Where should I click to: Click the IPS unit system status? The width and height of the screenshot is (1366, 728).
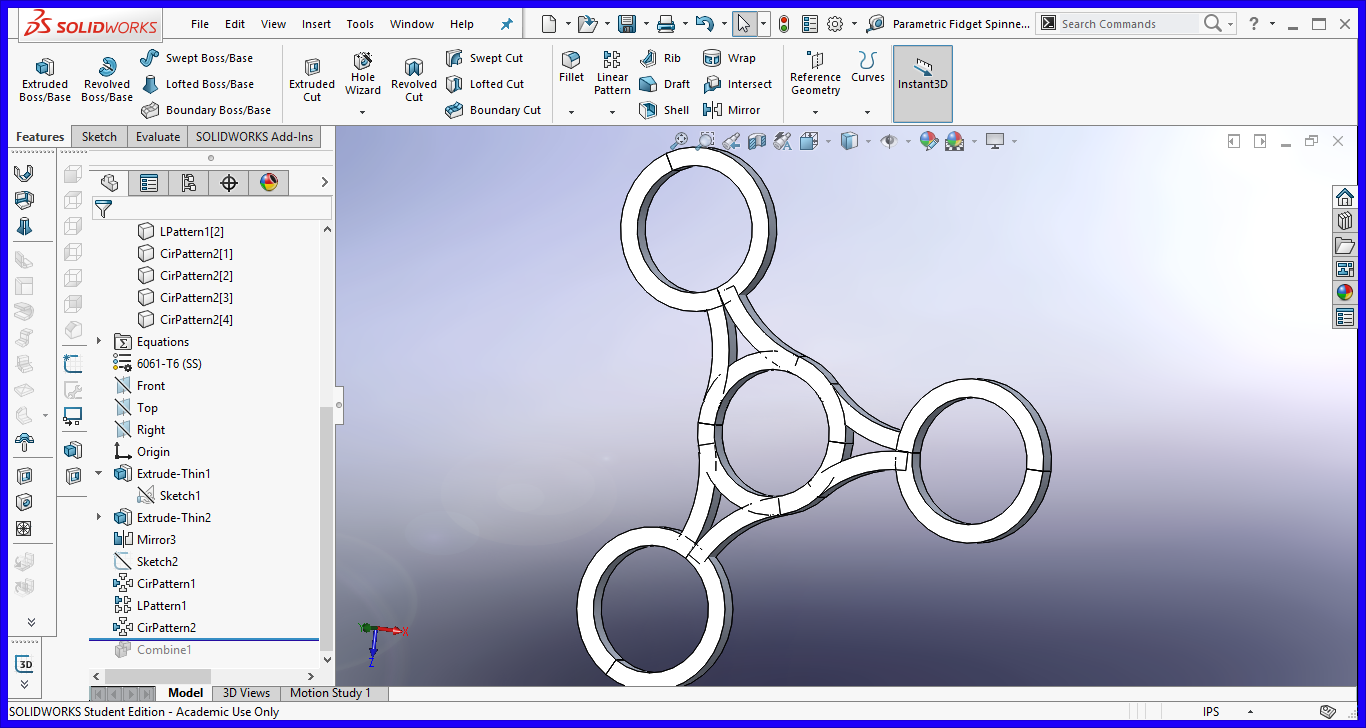[x=1212, y=712]
